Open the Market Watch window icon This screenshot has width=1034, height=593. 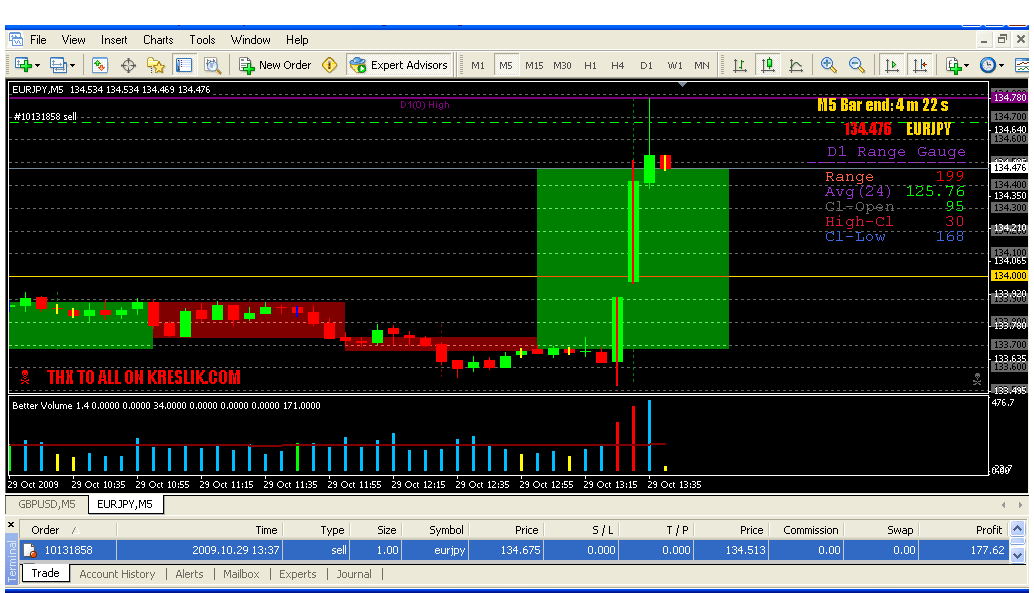(100, 65)
